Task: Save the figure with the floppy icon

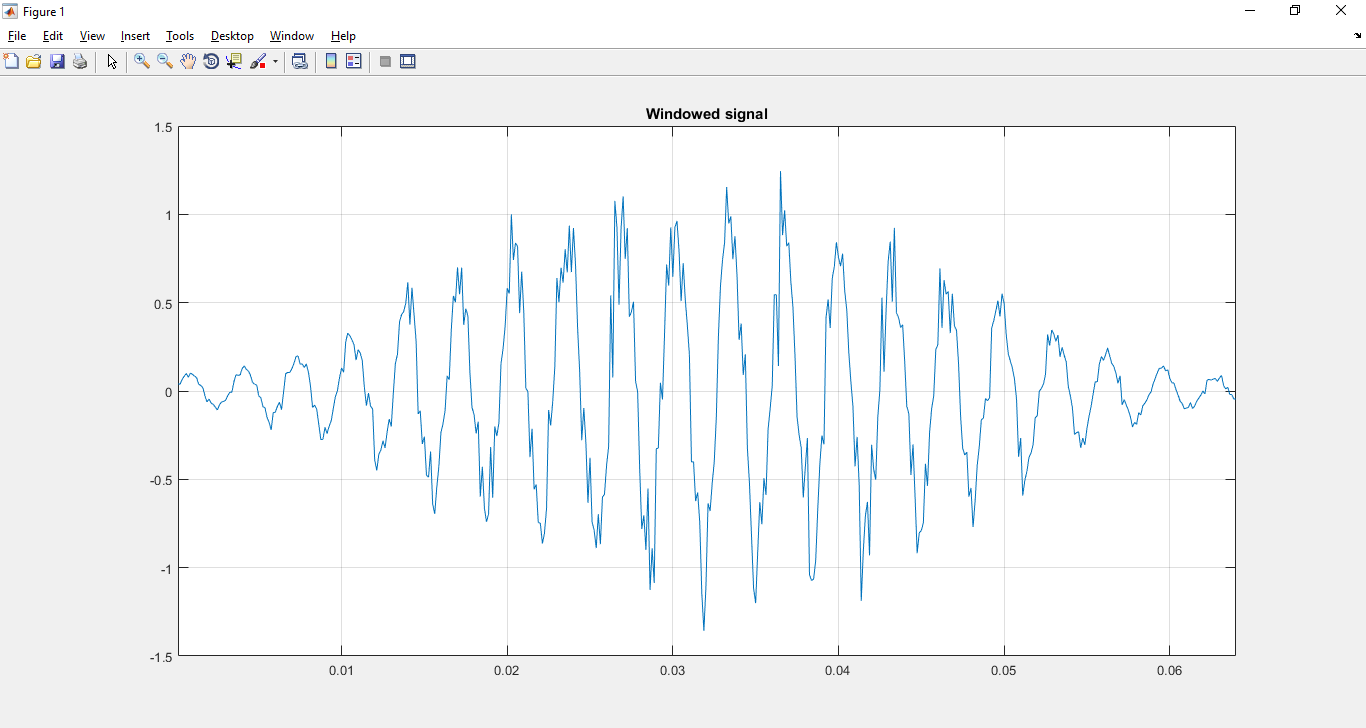Action: (x=57, y=61)
